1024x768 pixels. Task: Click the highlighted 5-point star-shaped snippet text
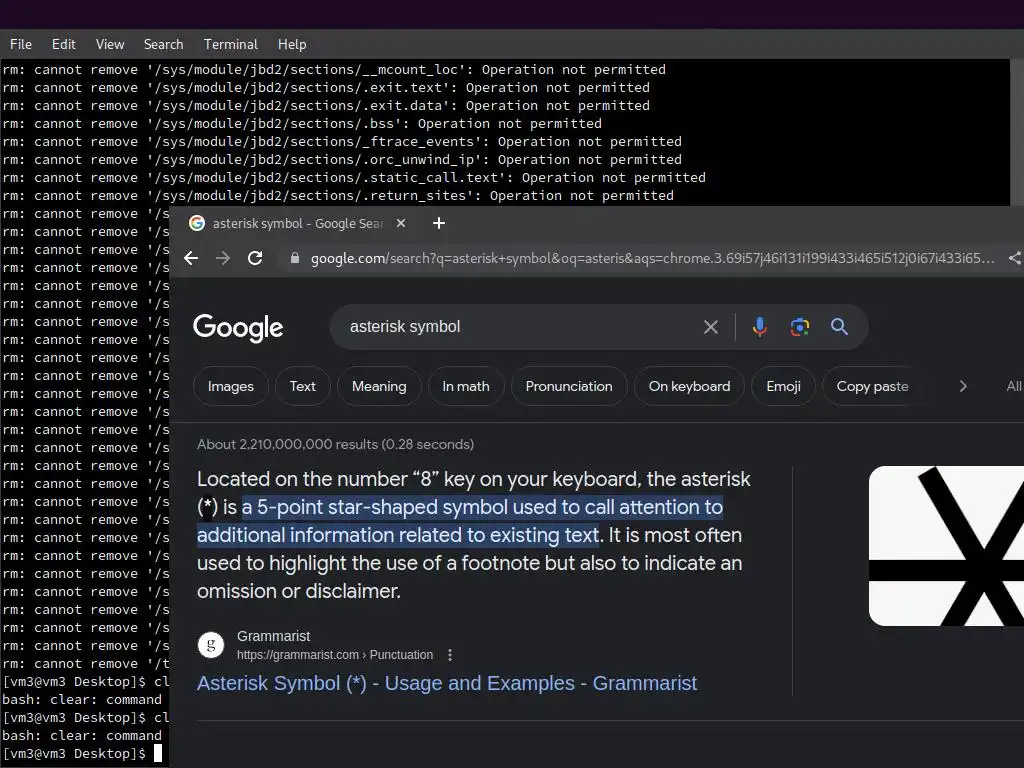click(460, 521)
